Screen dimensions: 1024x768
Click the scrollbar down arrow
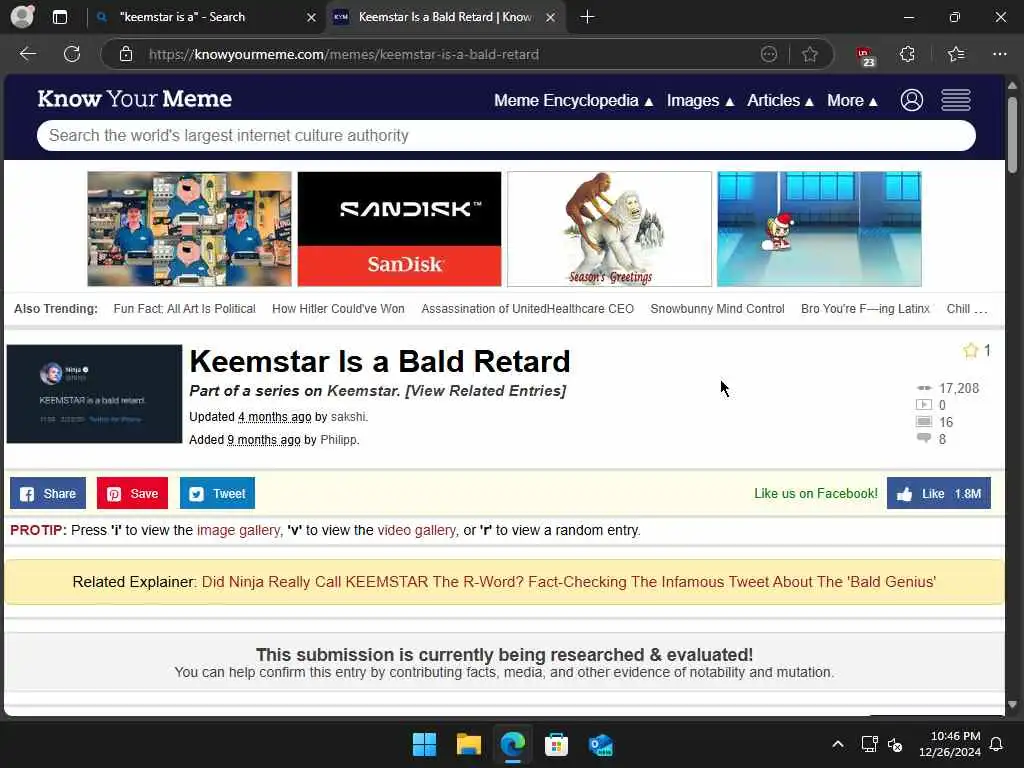1012,705
